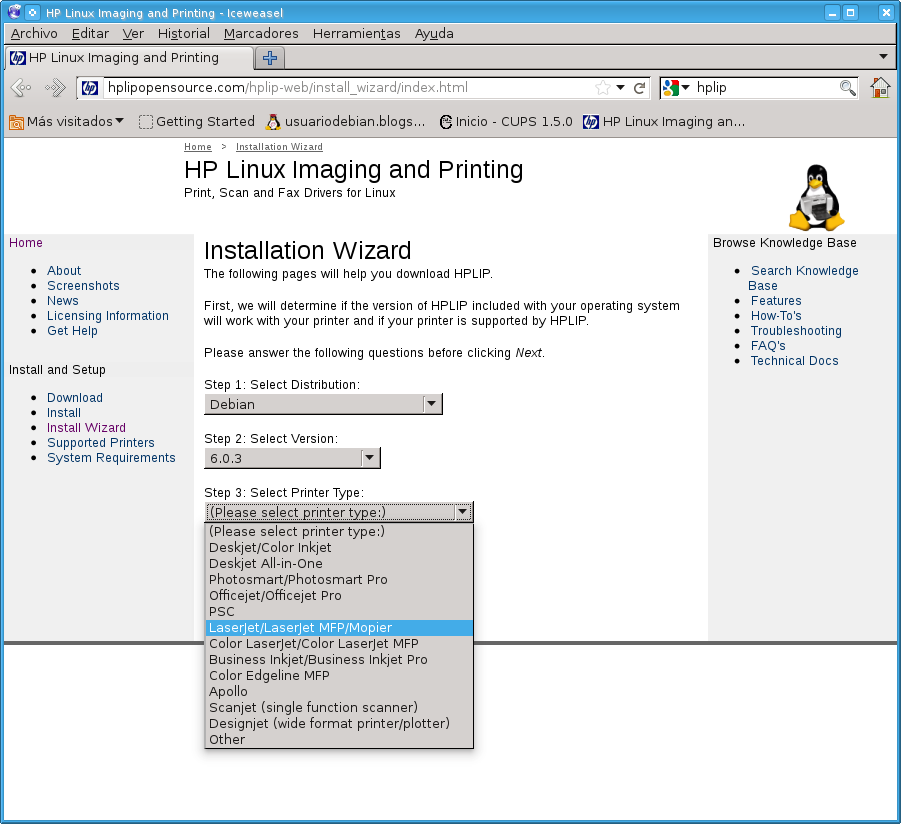Click the Home breadcrumb link
Viewport: 901px width, 824px height.
pyautogui.click(x=198, y=147)
